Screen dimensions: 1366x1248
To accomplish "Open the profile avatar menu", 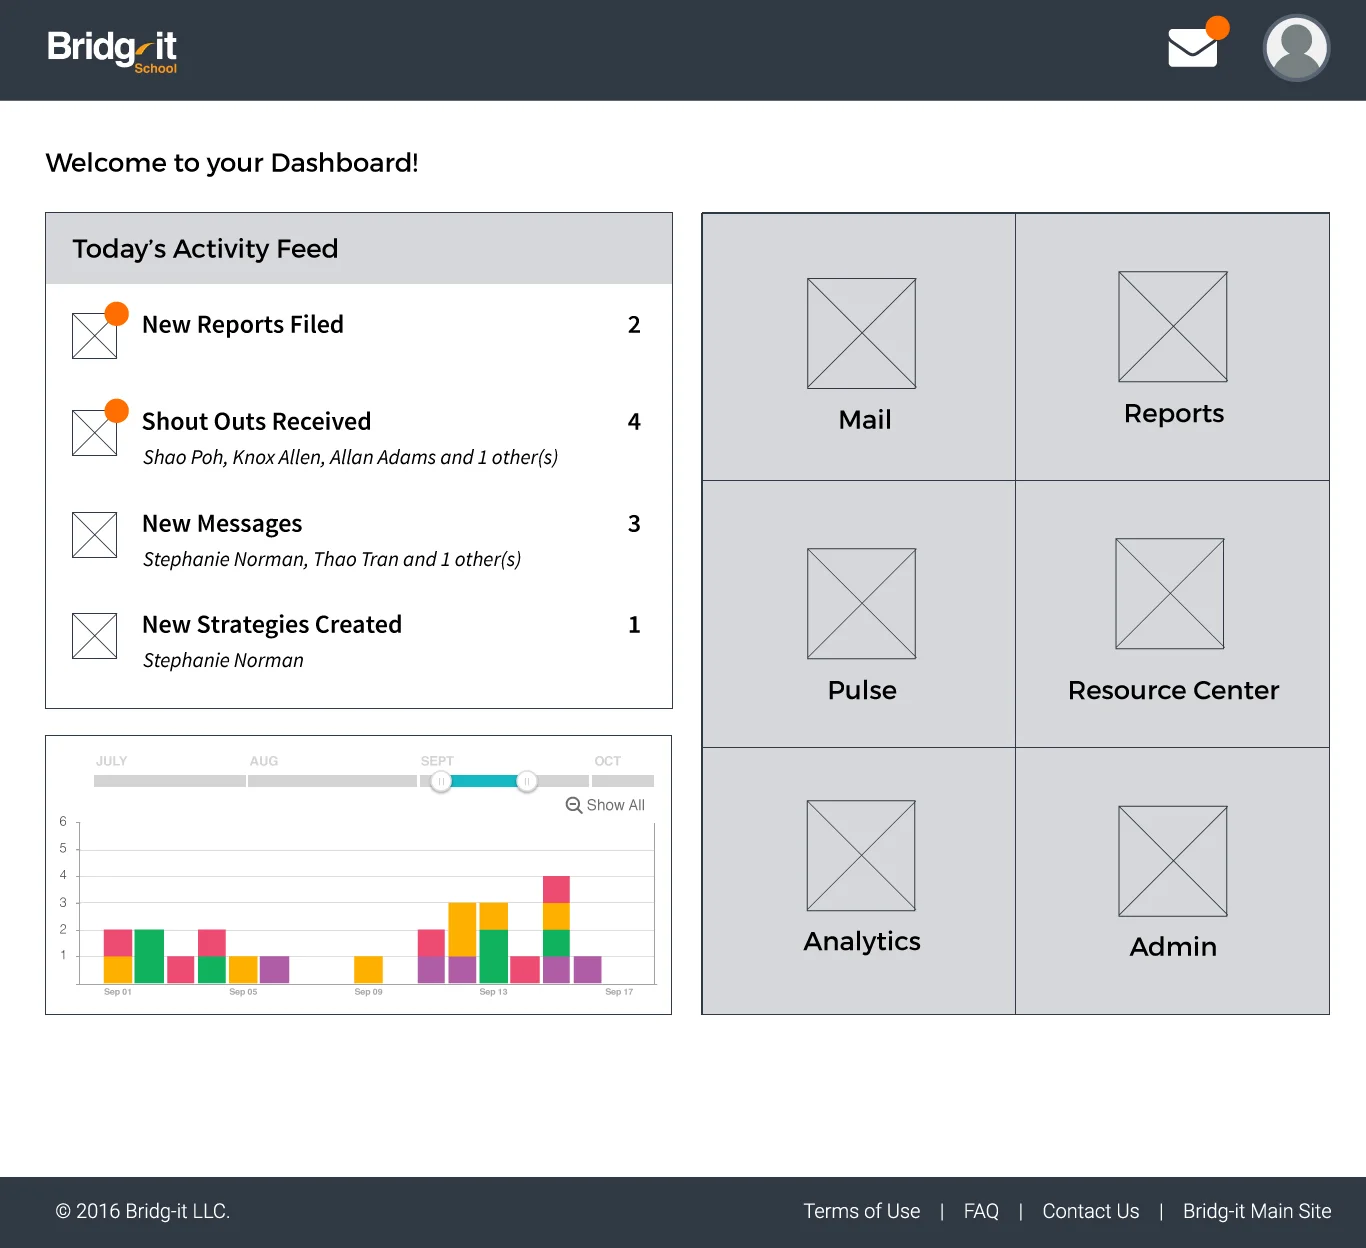I will point(1296,46).
